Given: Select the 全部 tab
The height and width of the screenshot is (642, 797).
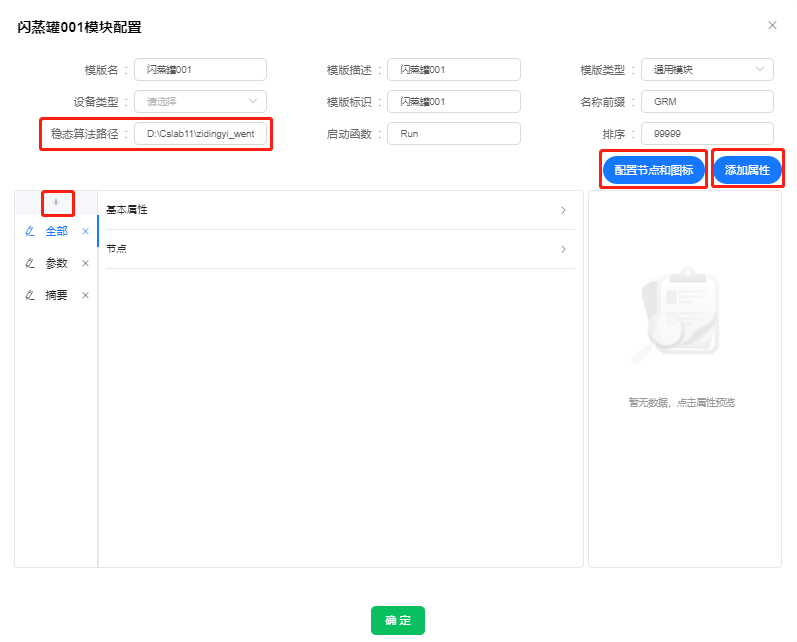Looking at the screenshot, I should [56, 231].
